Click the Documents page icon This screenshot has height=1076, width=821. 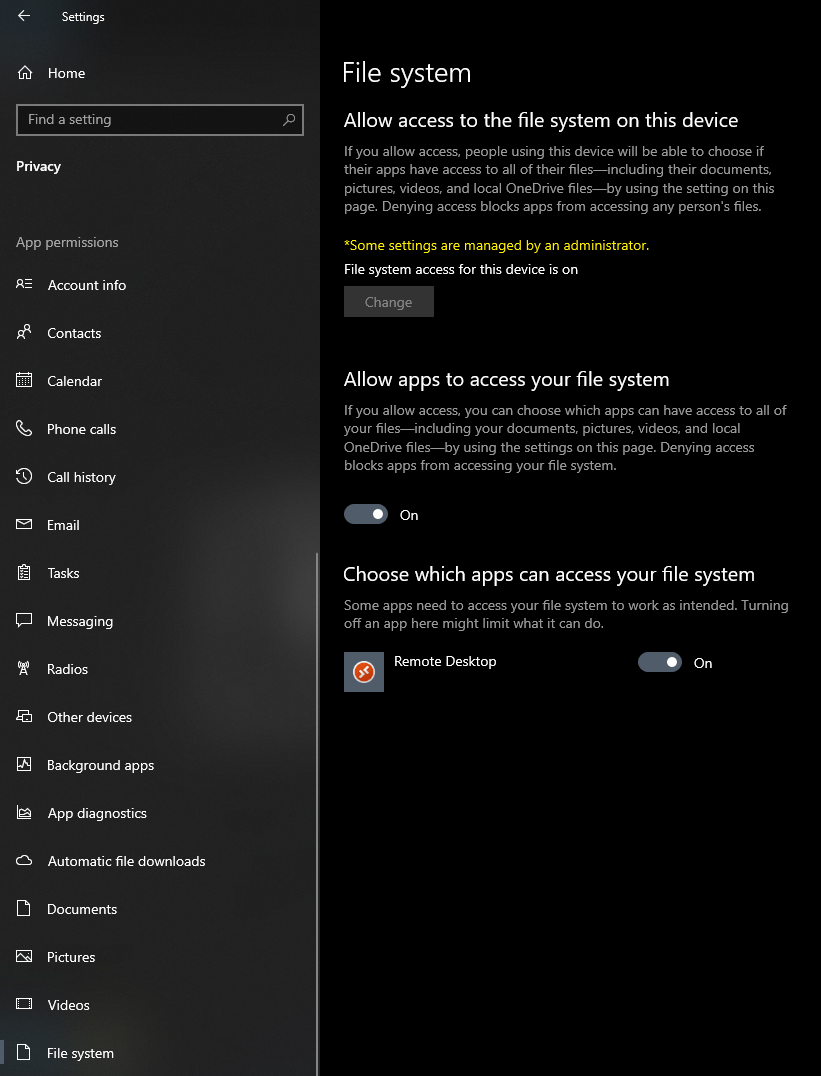point(24,909)
